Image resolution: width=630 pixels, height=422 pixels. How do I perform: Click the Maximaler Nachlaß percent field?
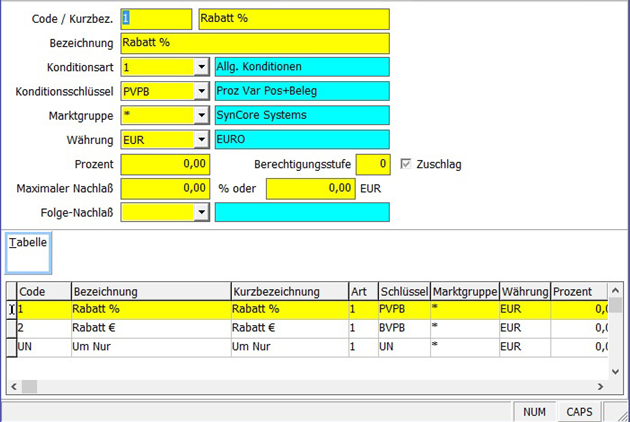165,188
